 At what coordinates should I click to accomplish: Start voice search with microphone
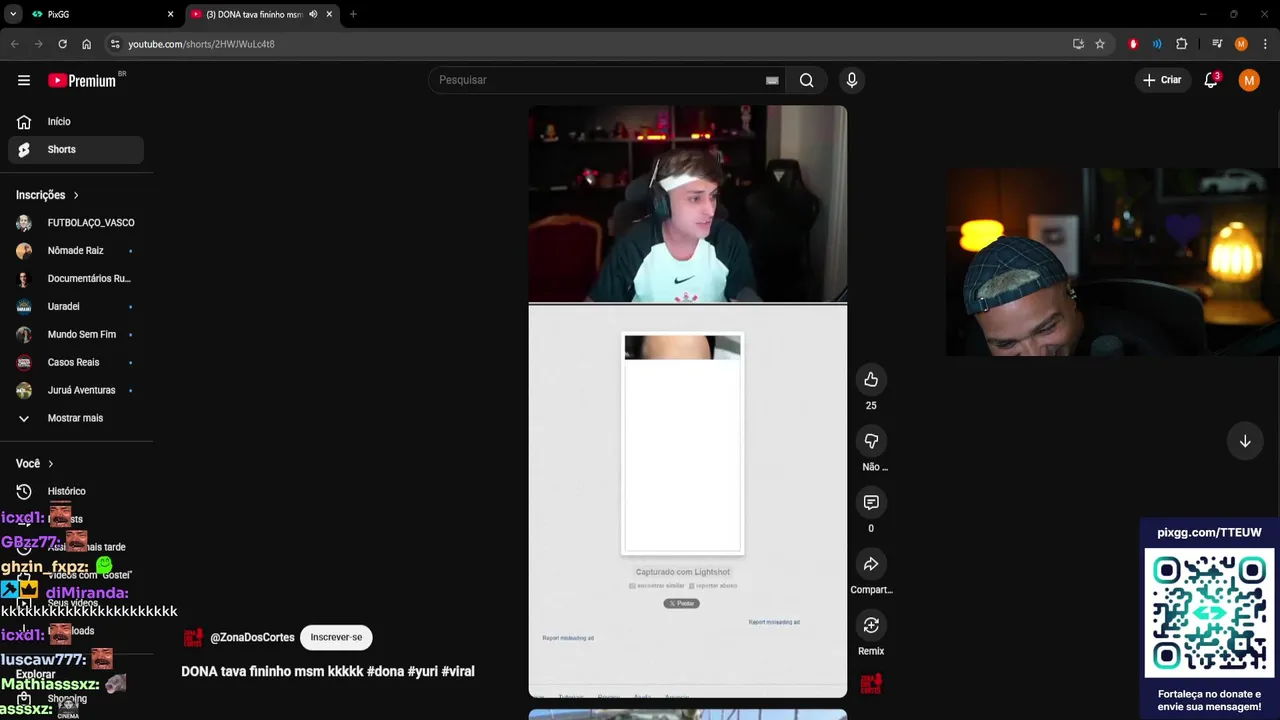[851, 80]
